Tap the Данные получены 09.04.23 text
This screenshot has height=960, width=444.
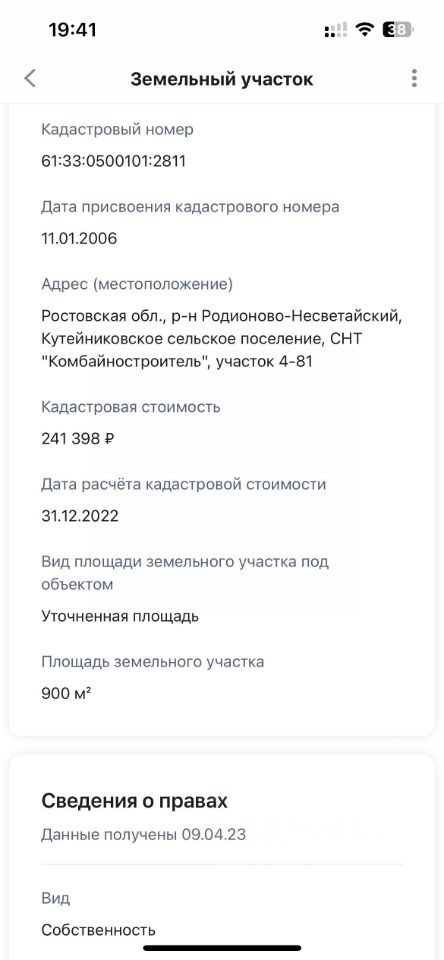143,834
